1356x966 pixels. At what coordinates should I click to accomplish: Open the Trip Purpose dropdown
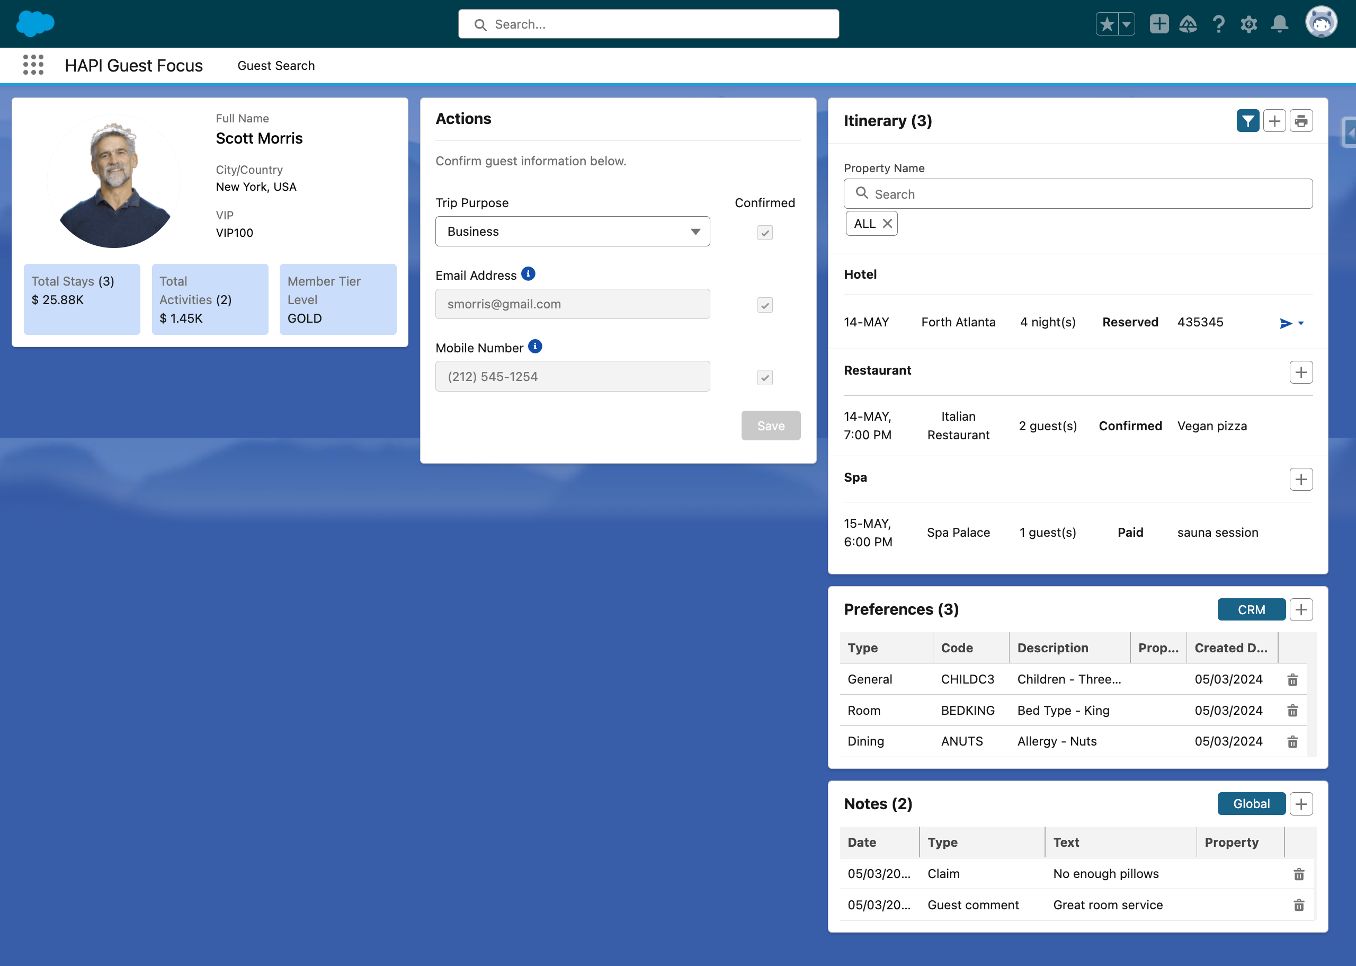tap(572, 232)
